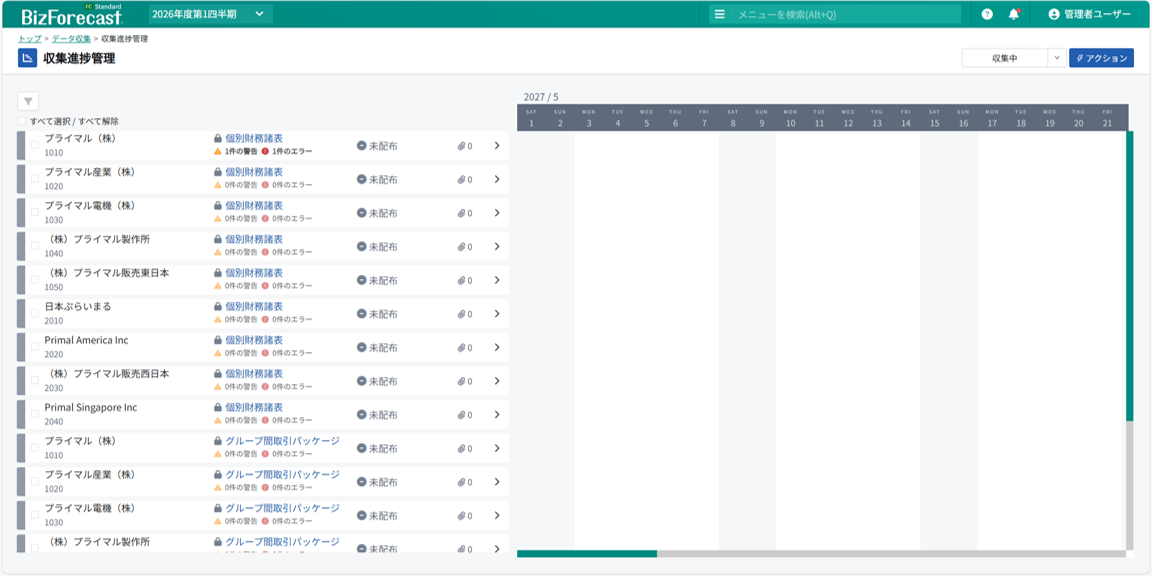1152x576 pixels.
Task: Click the horizontal scrollbar under the calendar
Action: tap(587, 553)
